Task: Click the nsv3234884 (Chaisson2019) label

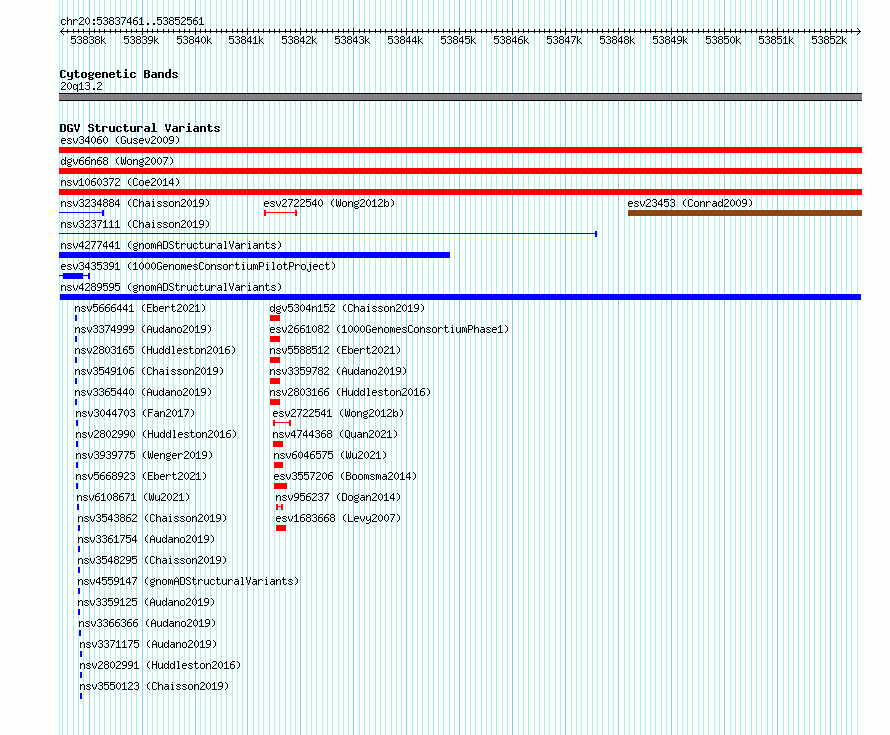Action: (x=135, y=203)
